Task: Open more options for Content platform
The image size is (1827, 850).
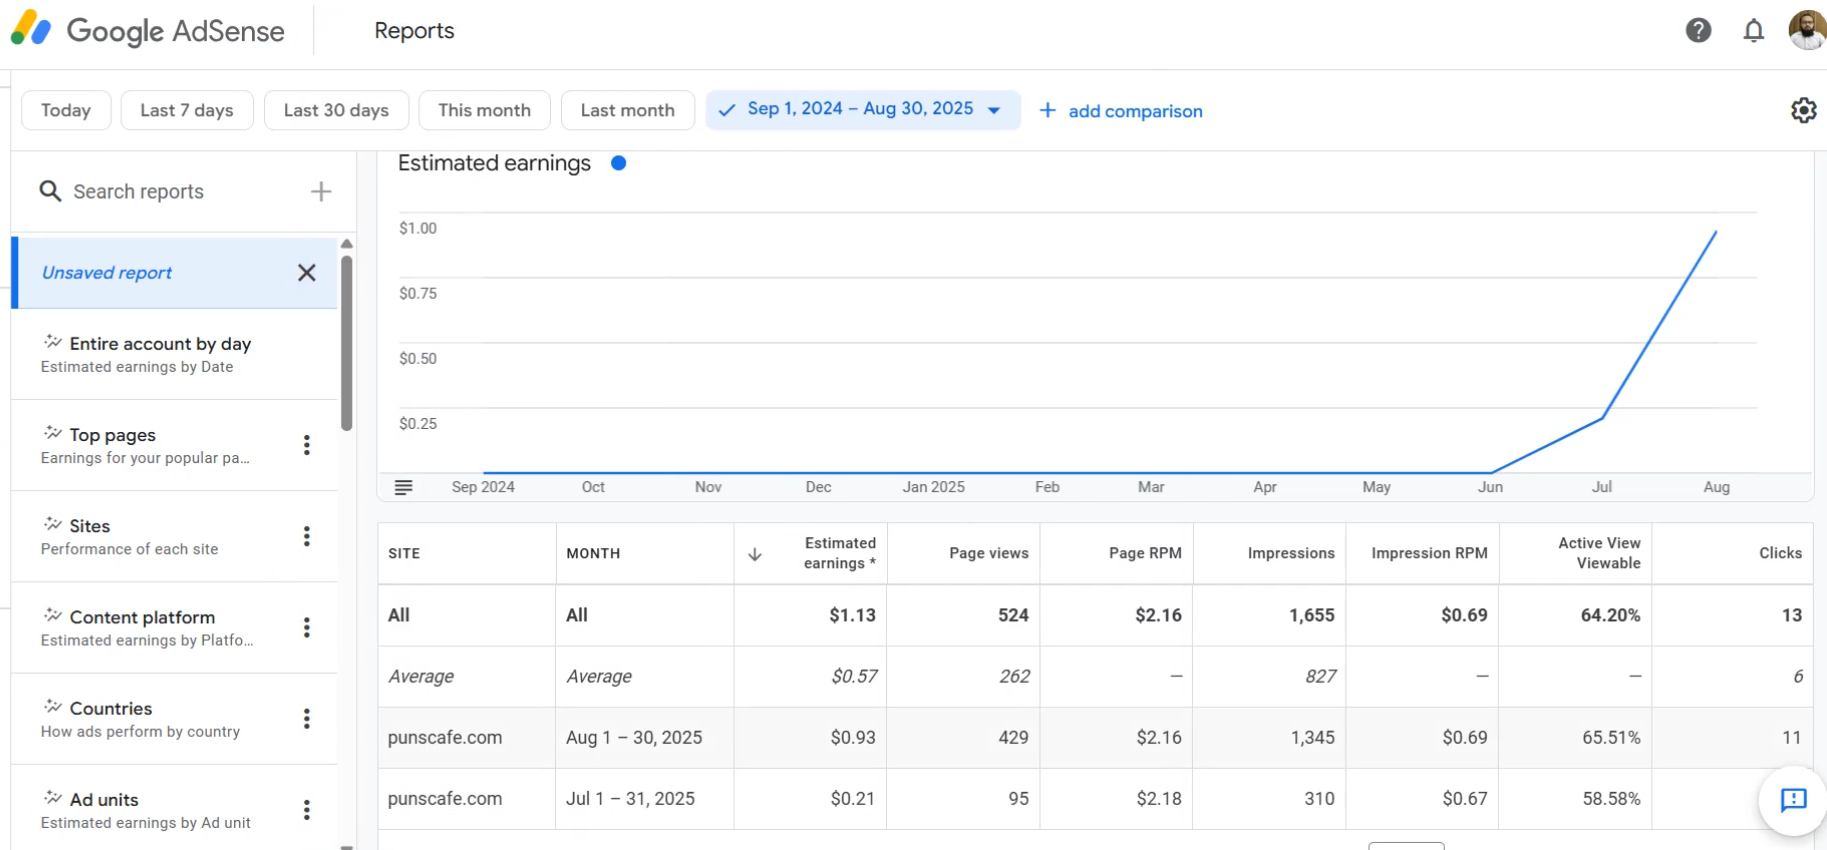Action: tap(307, 627)
